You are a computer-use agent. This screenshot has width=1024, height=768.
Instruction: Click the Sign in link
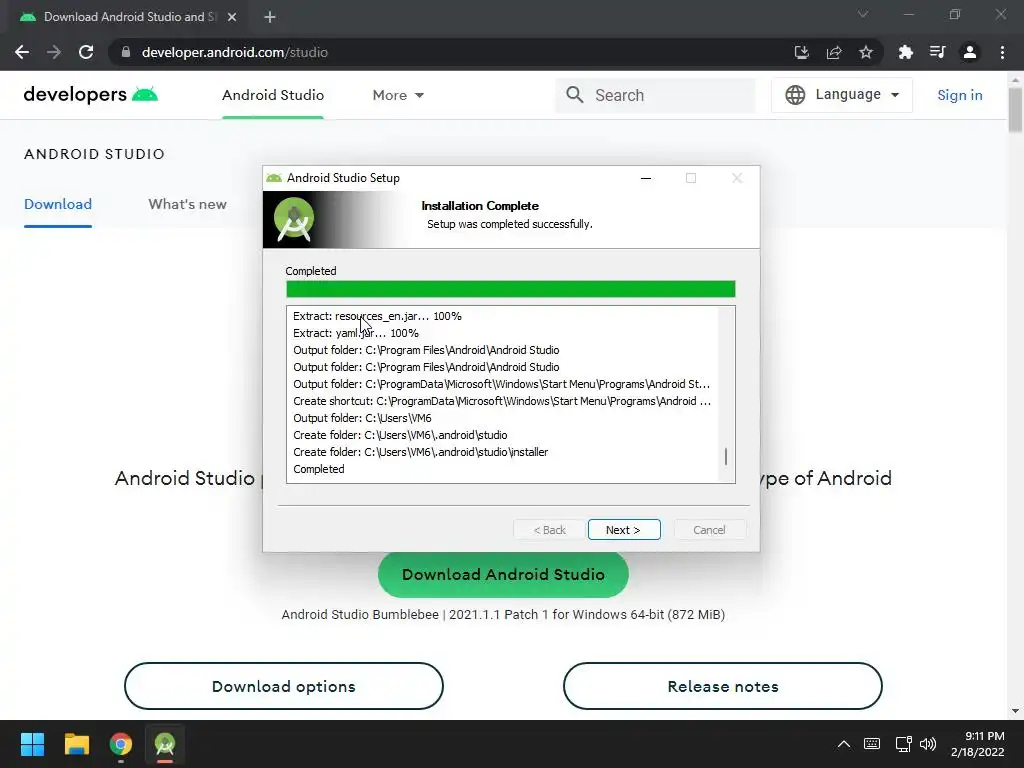pyautogui.click(x=959, y=95)
